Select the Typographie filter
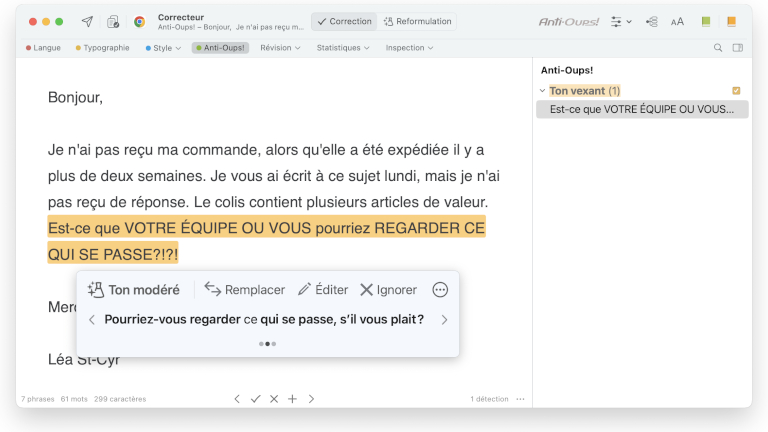768x432 pixels. point(102,48)
